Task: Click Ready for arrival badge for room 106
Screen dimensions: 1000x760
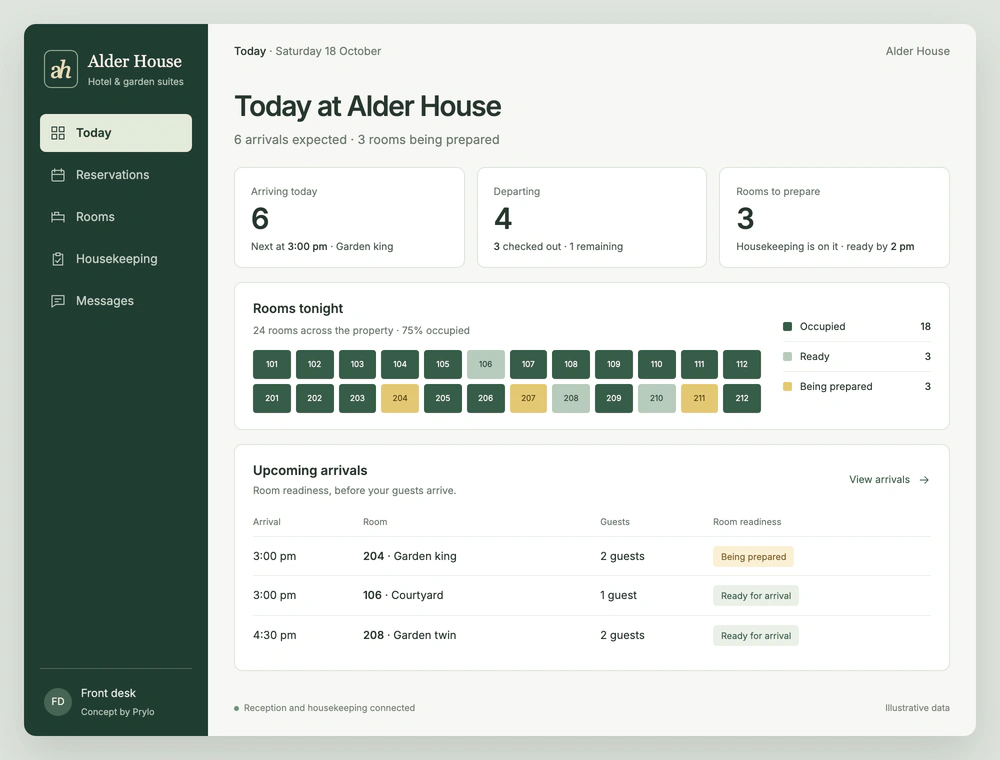Action: [756, 596]
